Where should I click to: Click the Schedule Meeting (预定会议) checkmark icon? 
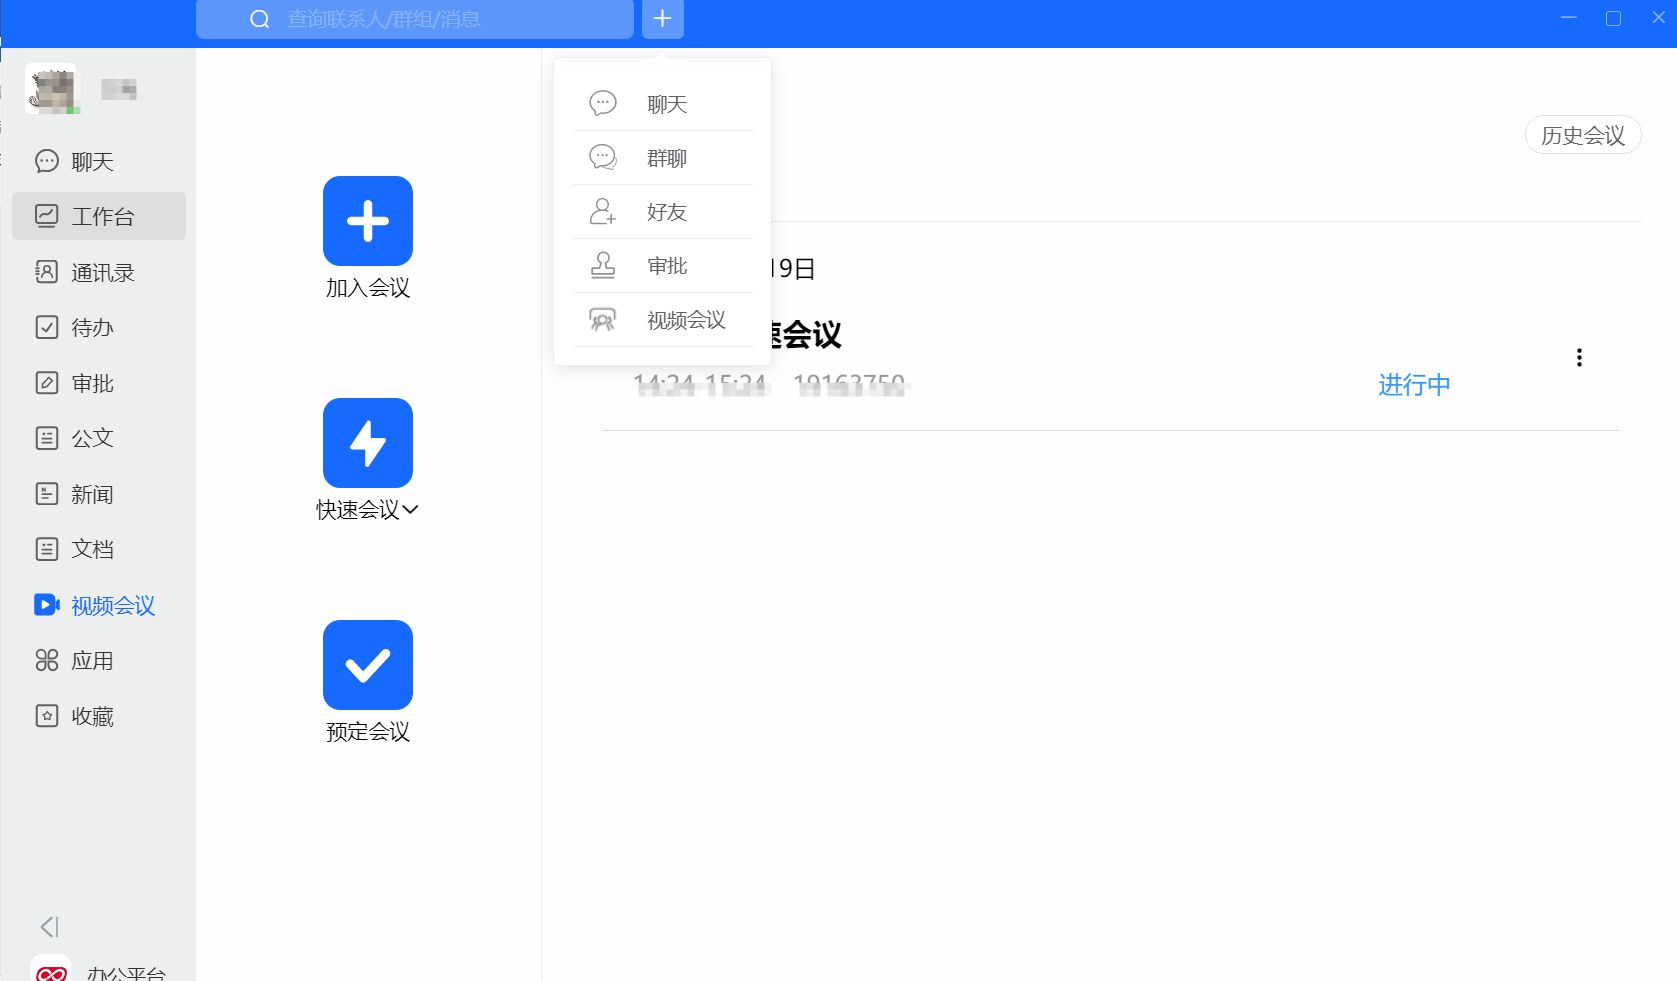(x=367, y=665)
